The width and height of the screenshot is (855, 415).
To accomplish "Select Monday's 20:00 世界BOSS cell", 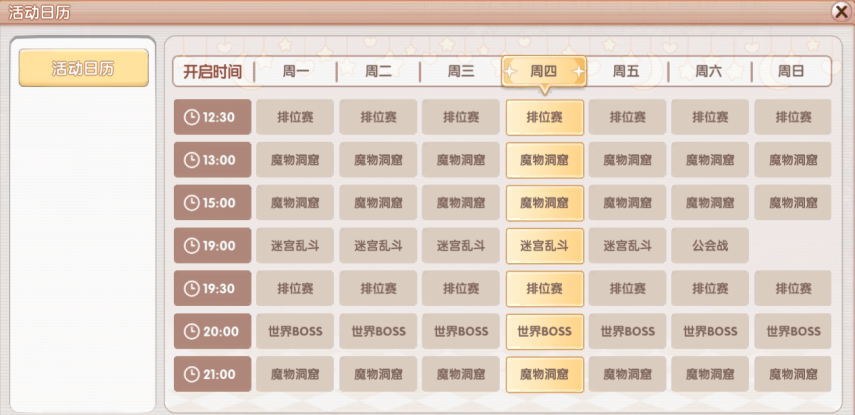I will pos(295,331).
